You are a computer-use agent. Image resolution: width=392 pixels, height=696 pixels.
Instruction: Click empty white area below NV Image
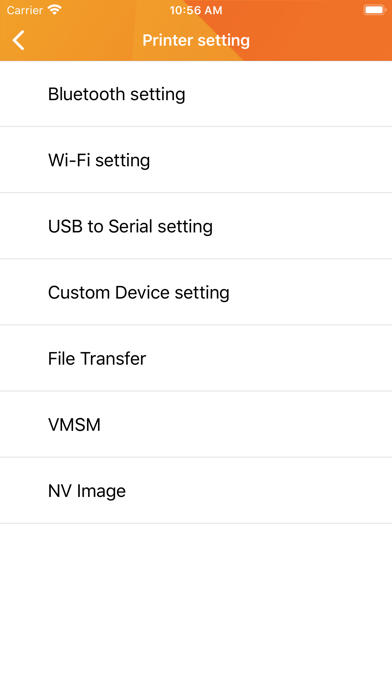click(x=196, y=608)
